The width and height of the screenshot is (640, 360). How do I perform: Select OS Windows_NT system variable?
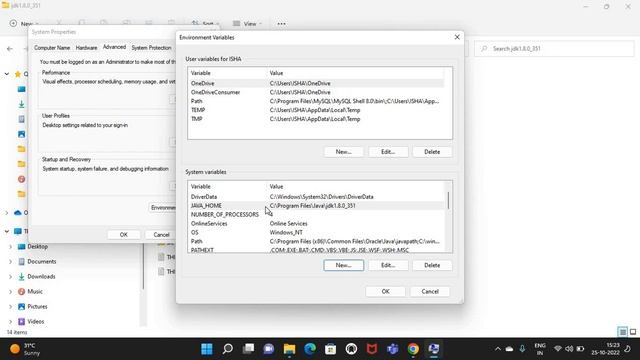(x=317, y=233)
